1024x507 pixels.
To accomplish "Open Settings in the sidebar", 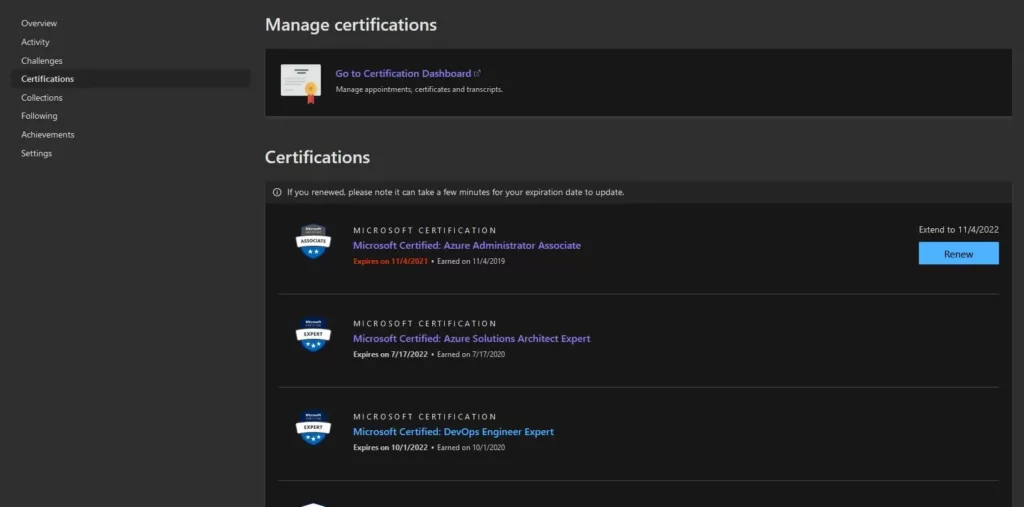I will [37, 154].
